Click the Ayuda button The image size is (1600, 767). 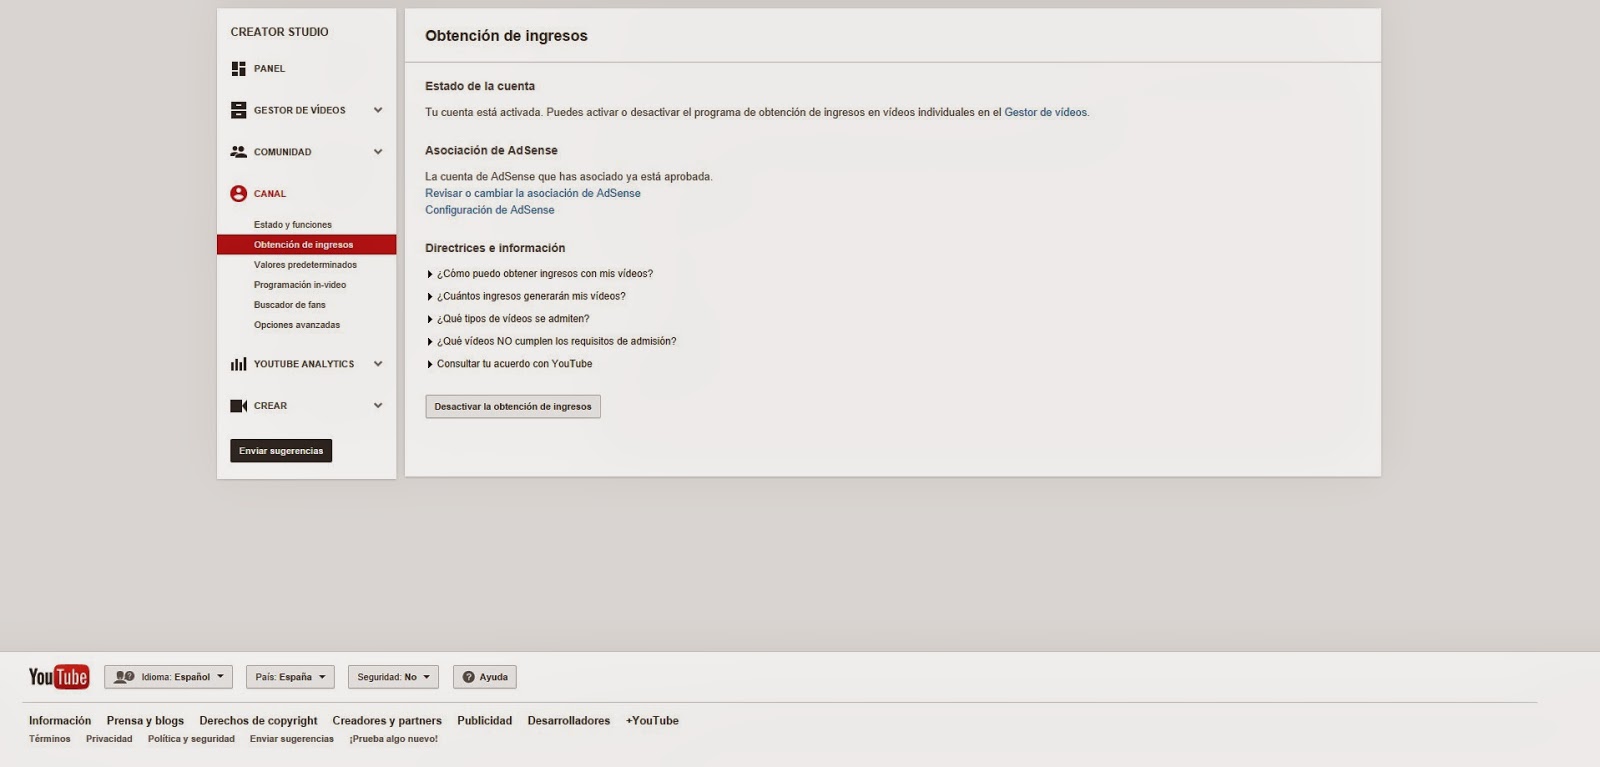click(485, 677)
